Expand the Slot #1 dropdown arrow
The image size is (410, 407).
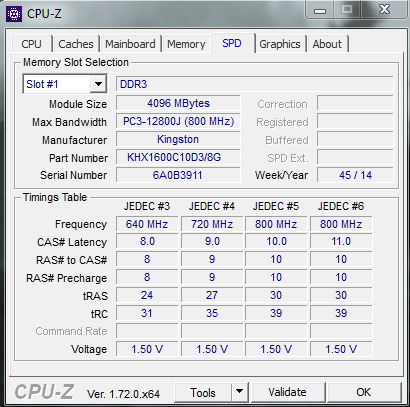(x=98, y=84)
